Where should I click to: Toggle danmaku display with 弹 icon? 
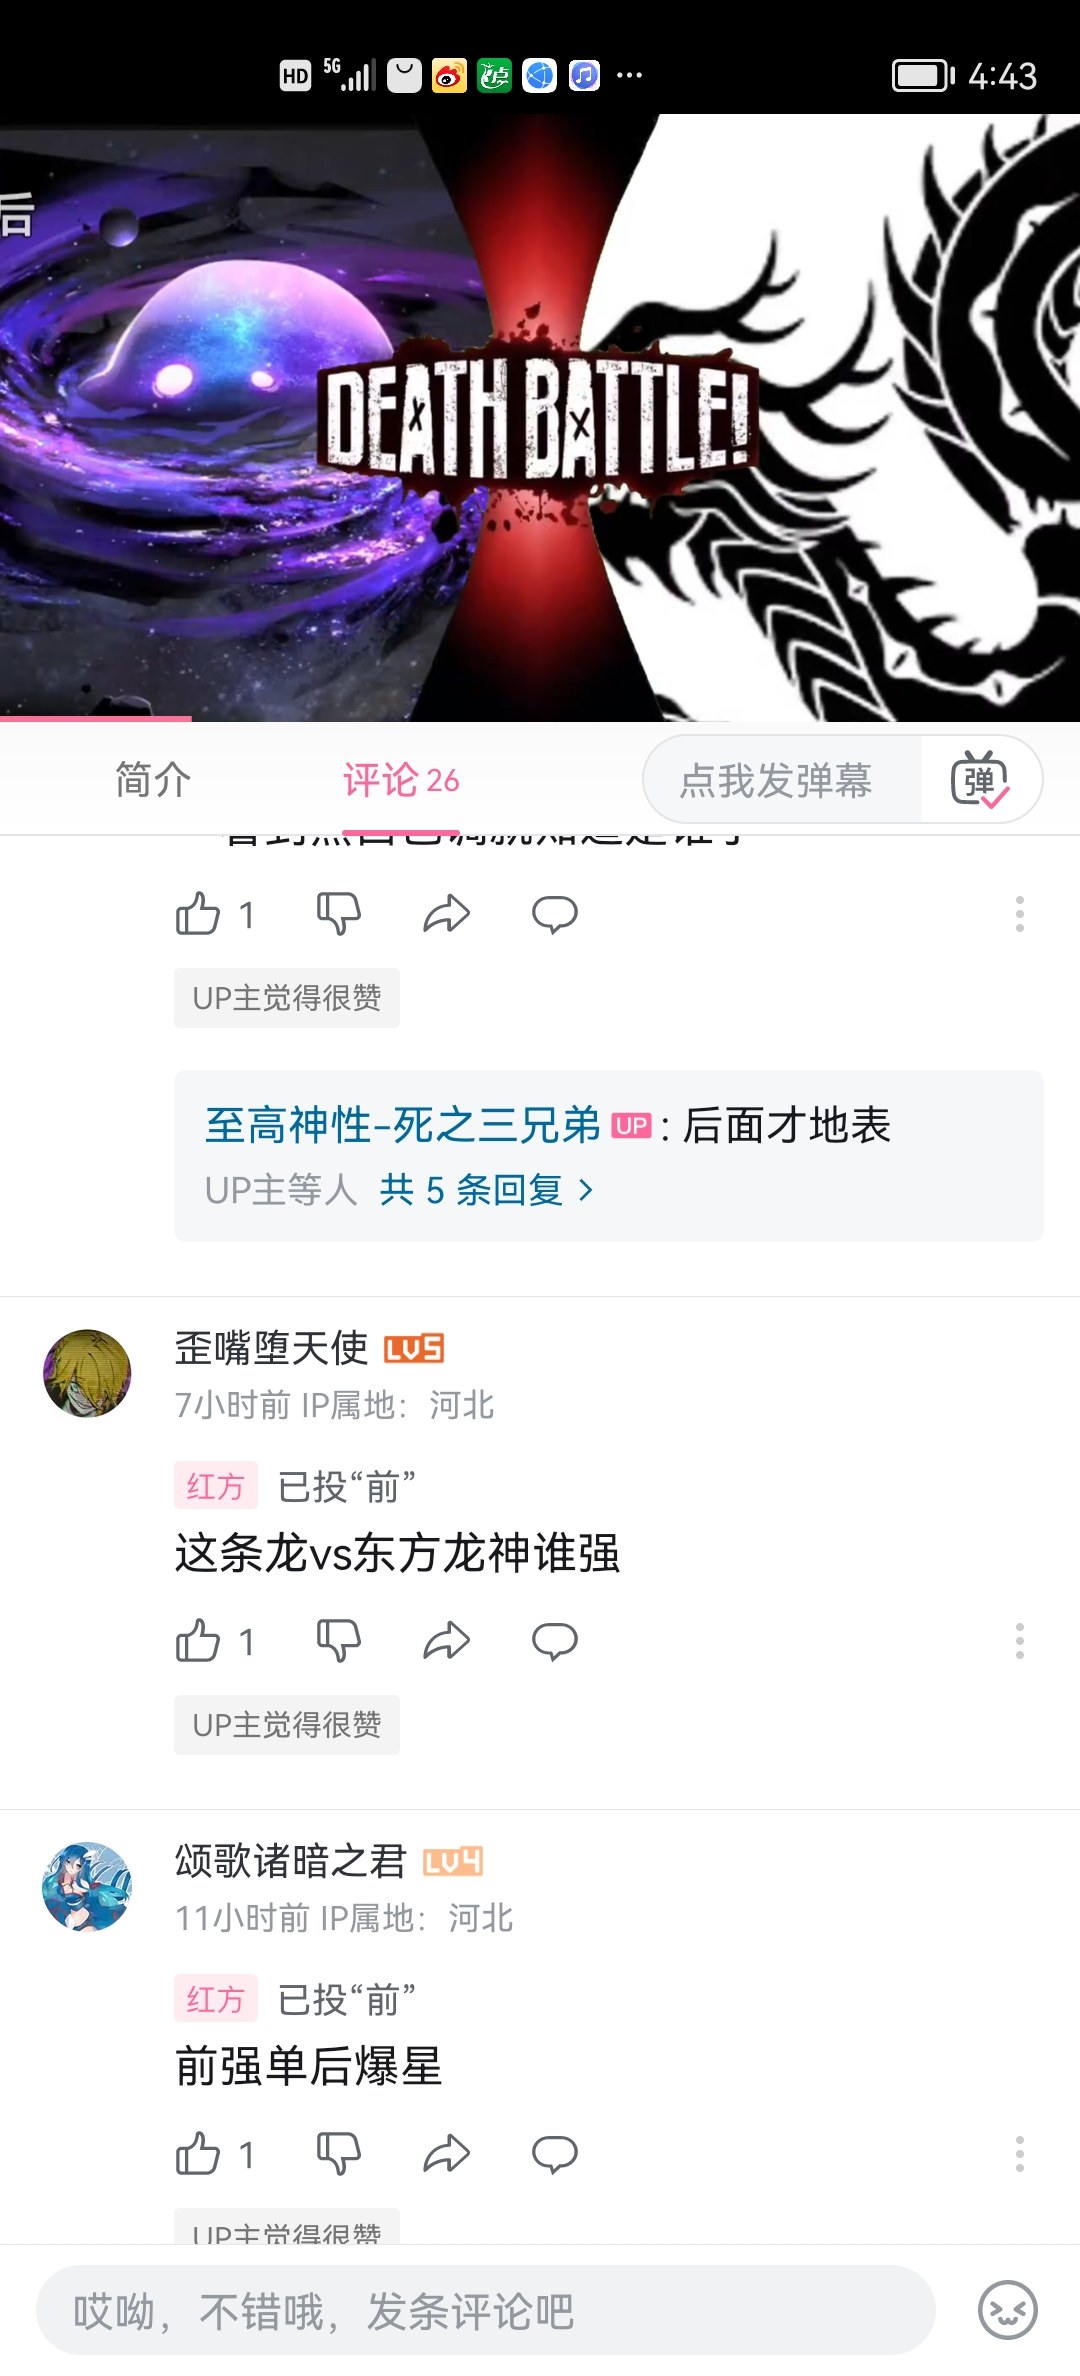tap(980, 779)
